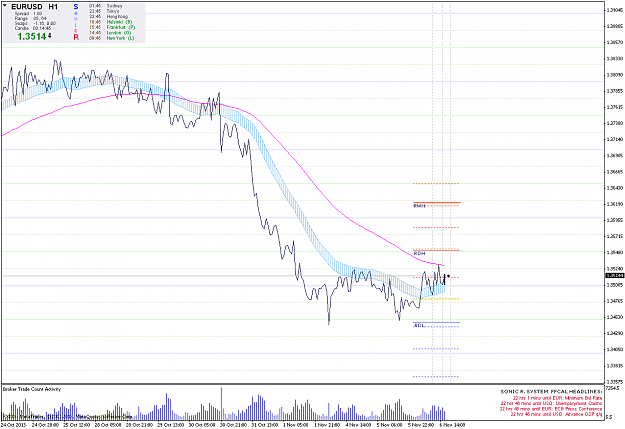Screen dimensions: 625x429
Task: Click the SONIC R. SYSTEM FFCAL HEADLINES heading
Action: 551,392
